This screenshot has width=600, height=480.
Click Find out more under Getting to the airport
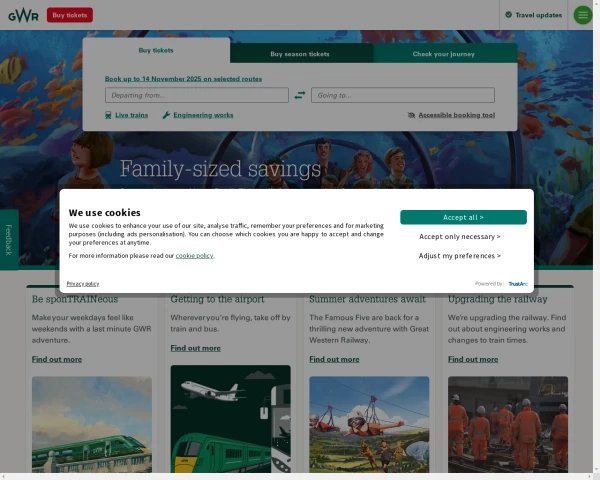(196, 348)
